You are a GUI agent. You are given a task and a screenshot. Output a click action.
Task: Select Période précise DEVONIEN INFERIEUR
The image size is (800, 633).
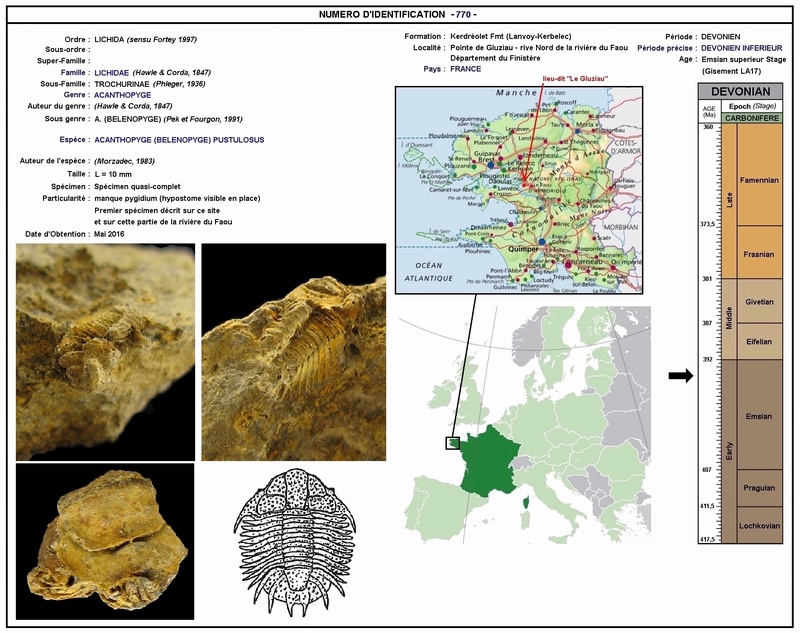[x=741, y=48]
